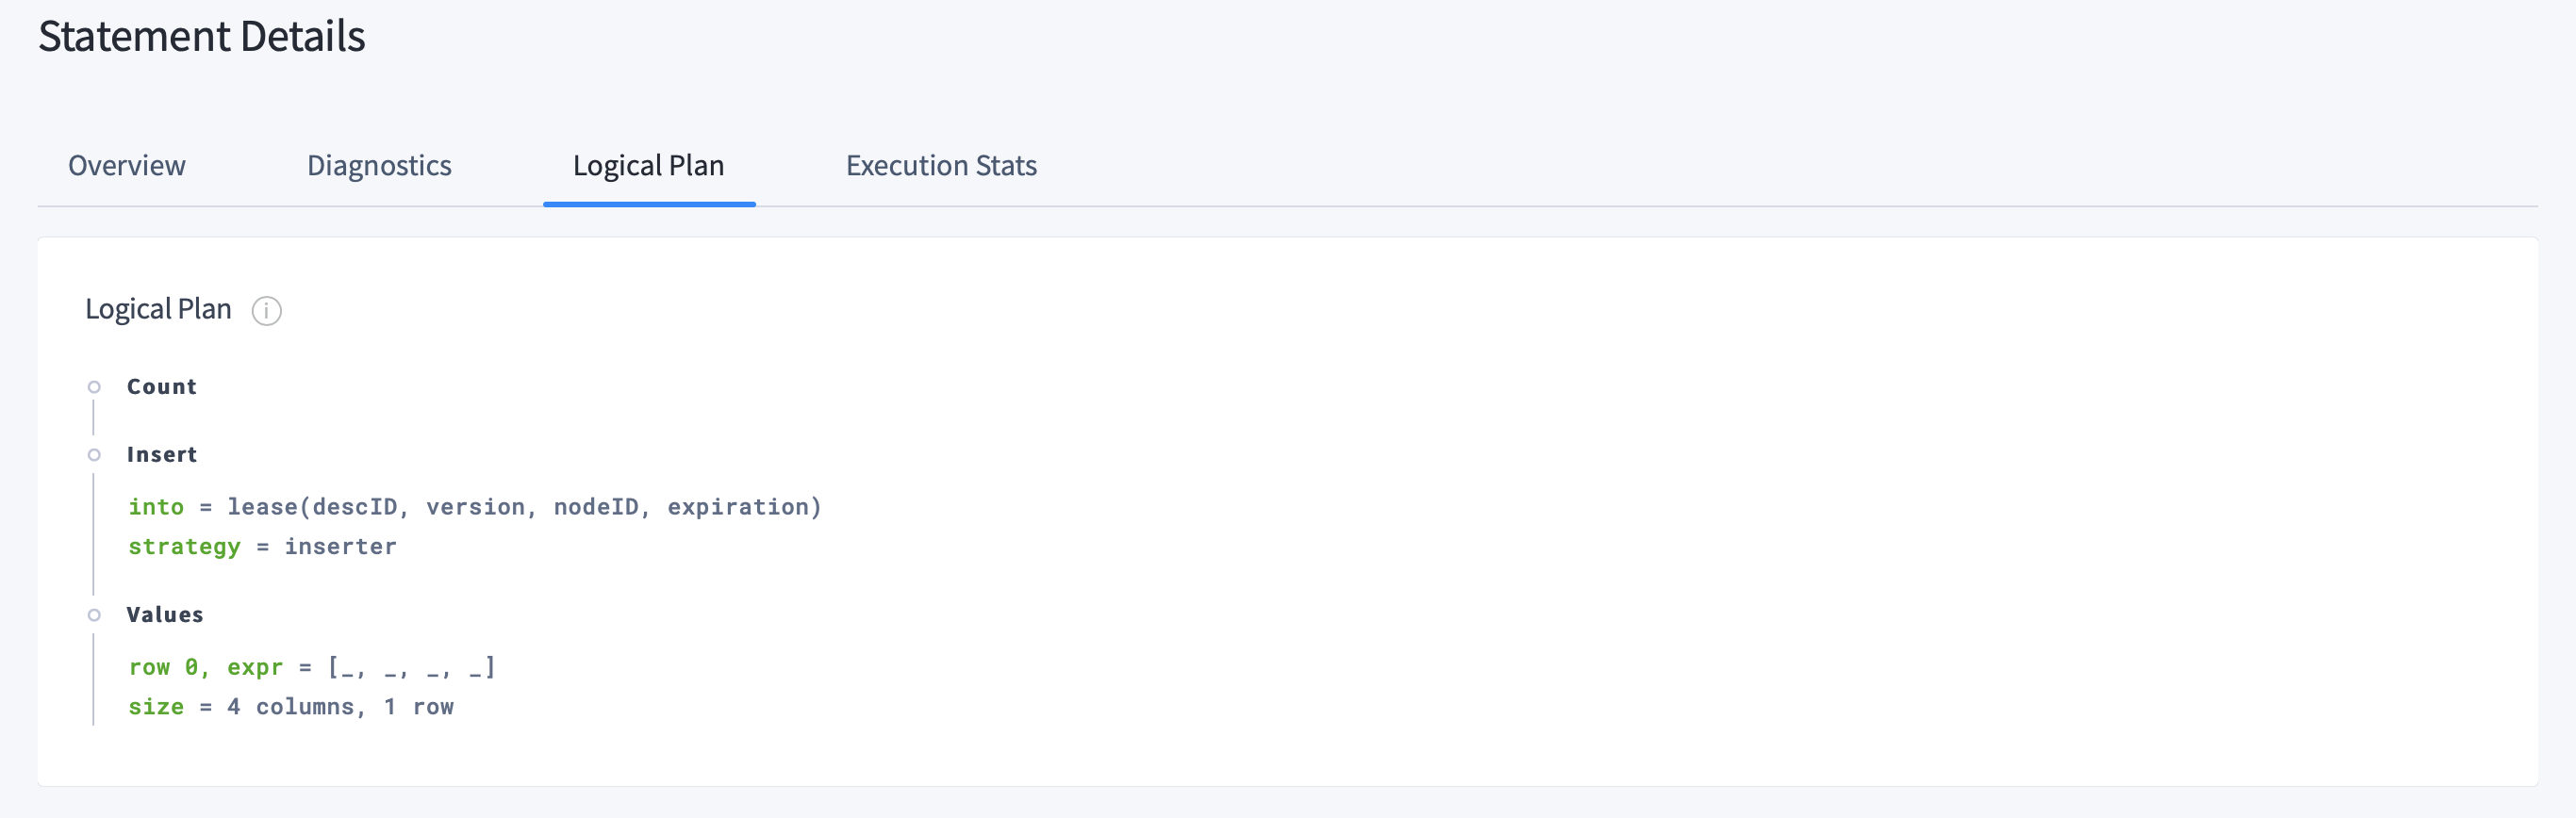Open the Diagnostics tab
The width and height of the screenshot is (2576, 818).
380,165
